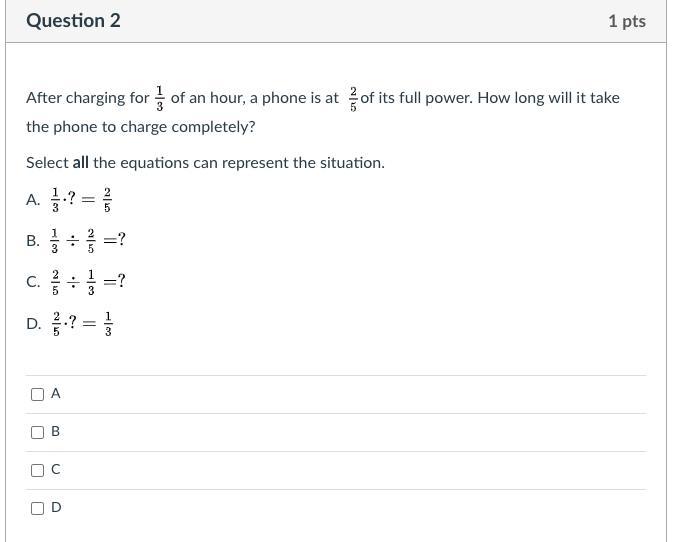Click equation C: 2/5 ÷ 1/3 = ?
Screen dimensions: 680x542
tap(88, 282)
